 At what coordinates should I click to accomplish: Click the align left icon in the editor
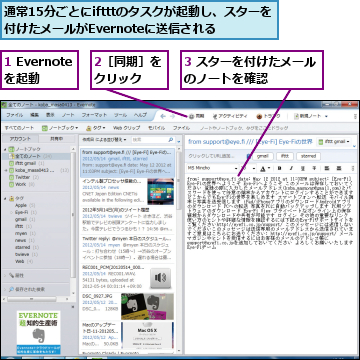pos(327,168)
